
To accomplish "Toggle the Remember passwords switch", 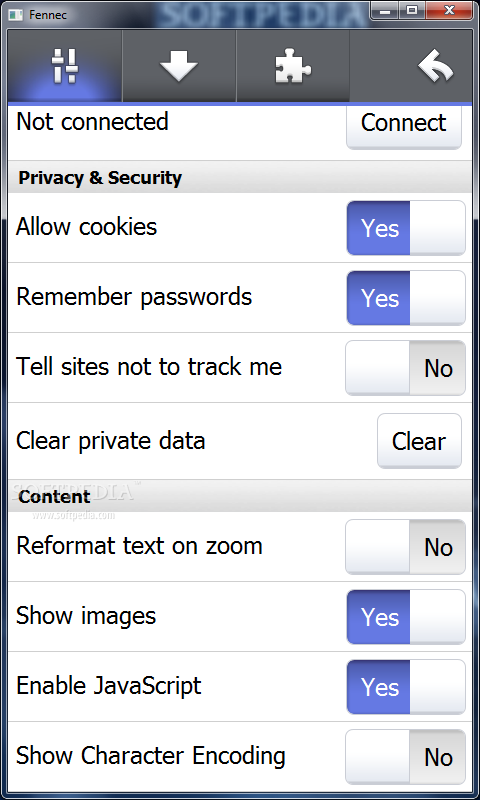I will [x=406, y=298].
